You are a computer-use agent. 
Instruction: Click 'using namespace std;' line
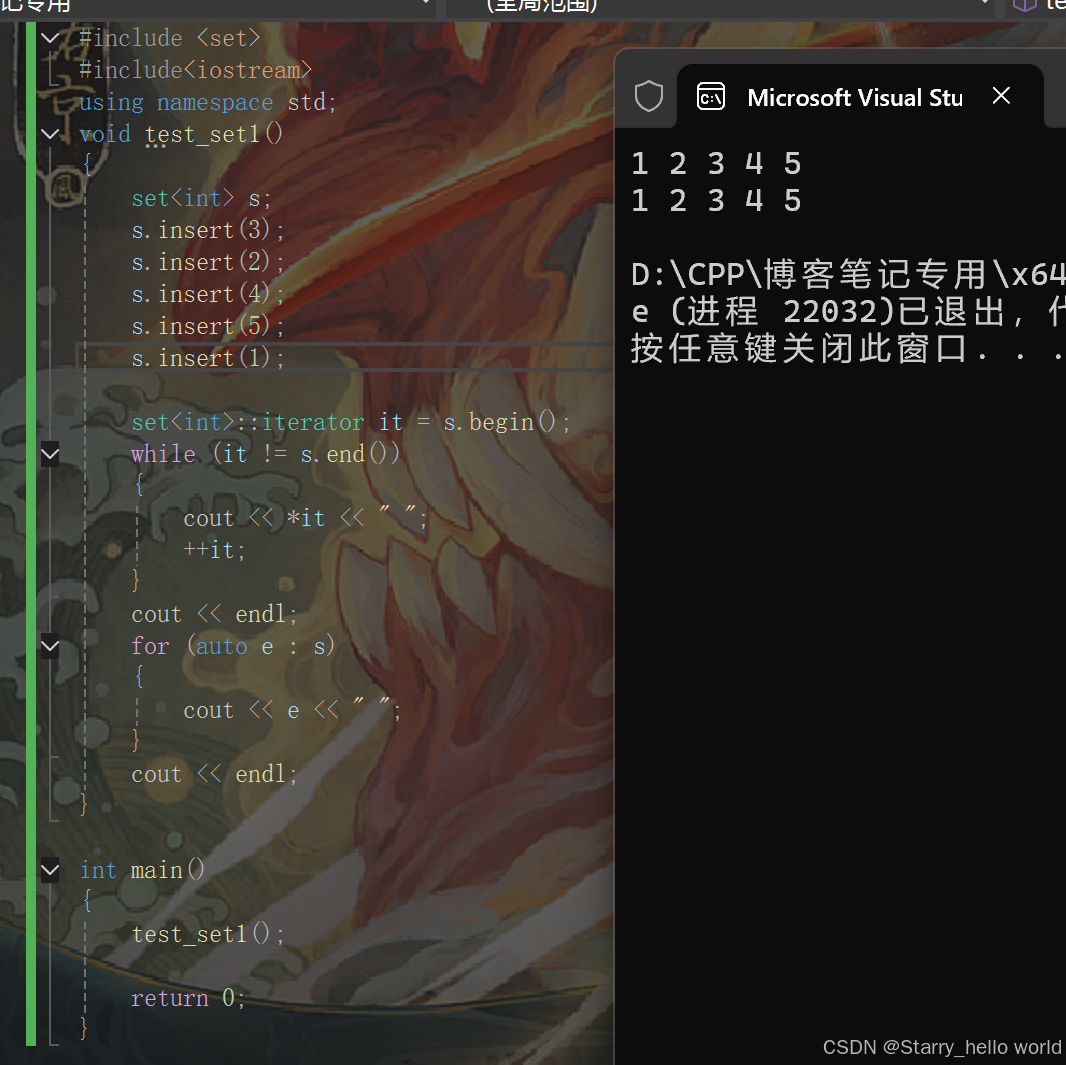tap(207, 102)
